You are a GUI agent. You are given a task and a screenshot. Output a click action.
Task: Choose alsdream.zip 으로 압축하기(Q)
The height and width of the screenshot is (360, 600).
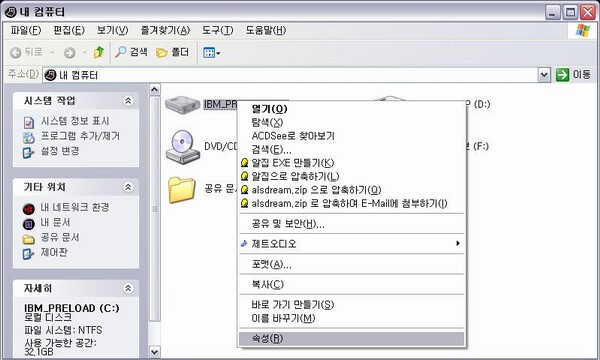[351, 190]
